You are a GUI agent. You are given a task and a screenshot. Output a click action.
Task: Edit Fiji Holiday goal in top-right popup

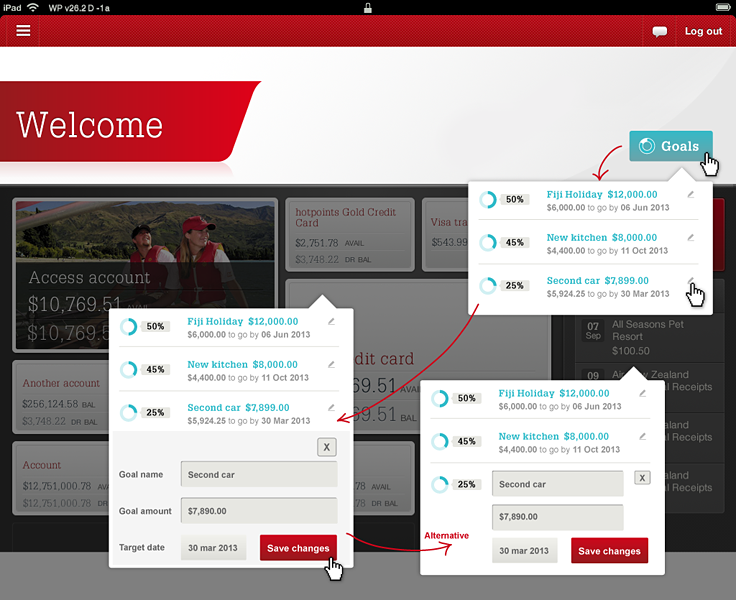pos(690,194)
